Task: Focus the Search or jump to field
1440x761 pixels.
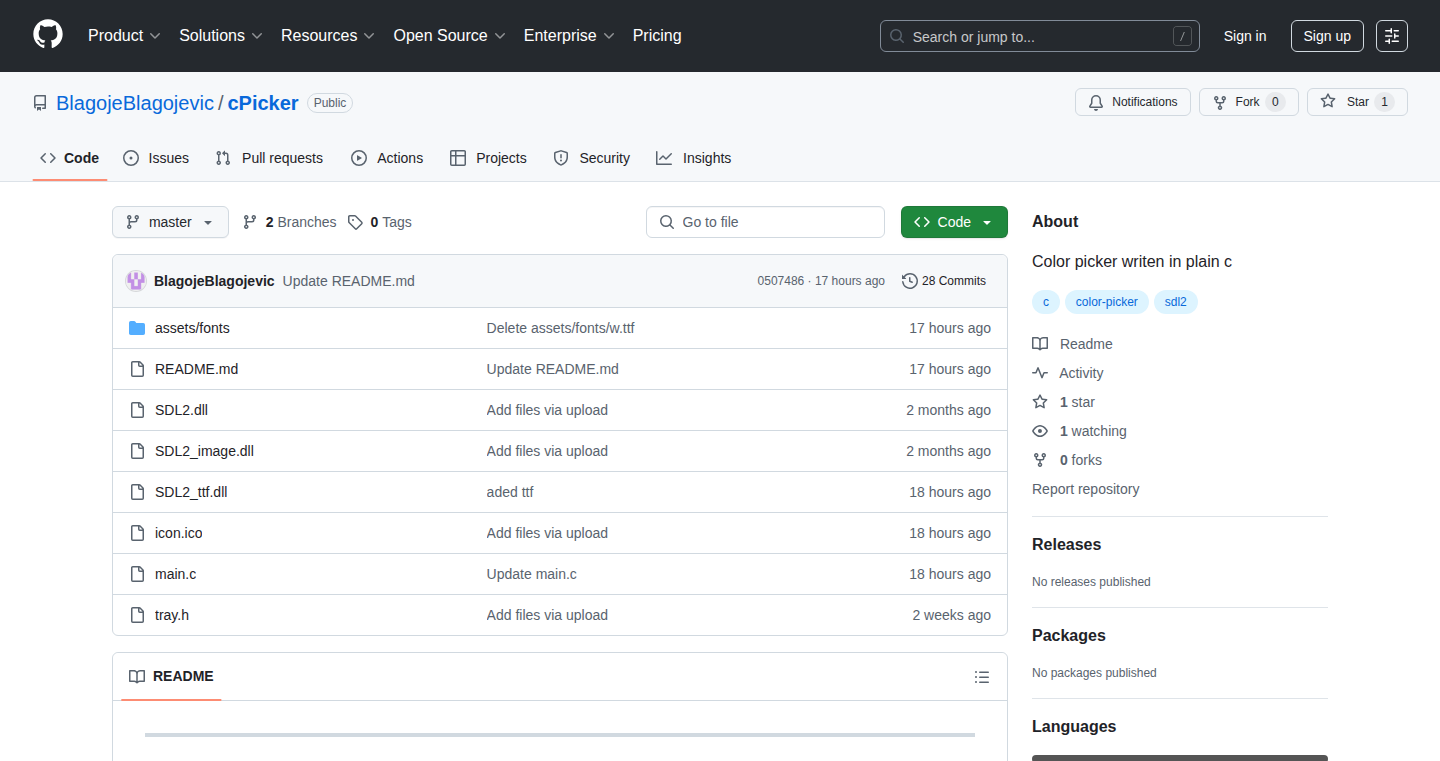Action: coord(1040,36)
